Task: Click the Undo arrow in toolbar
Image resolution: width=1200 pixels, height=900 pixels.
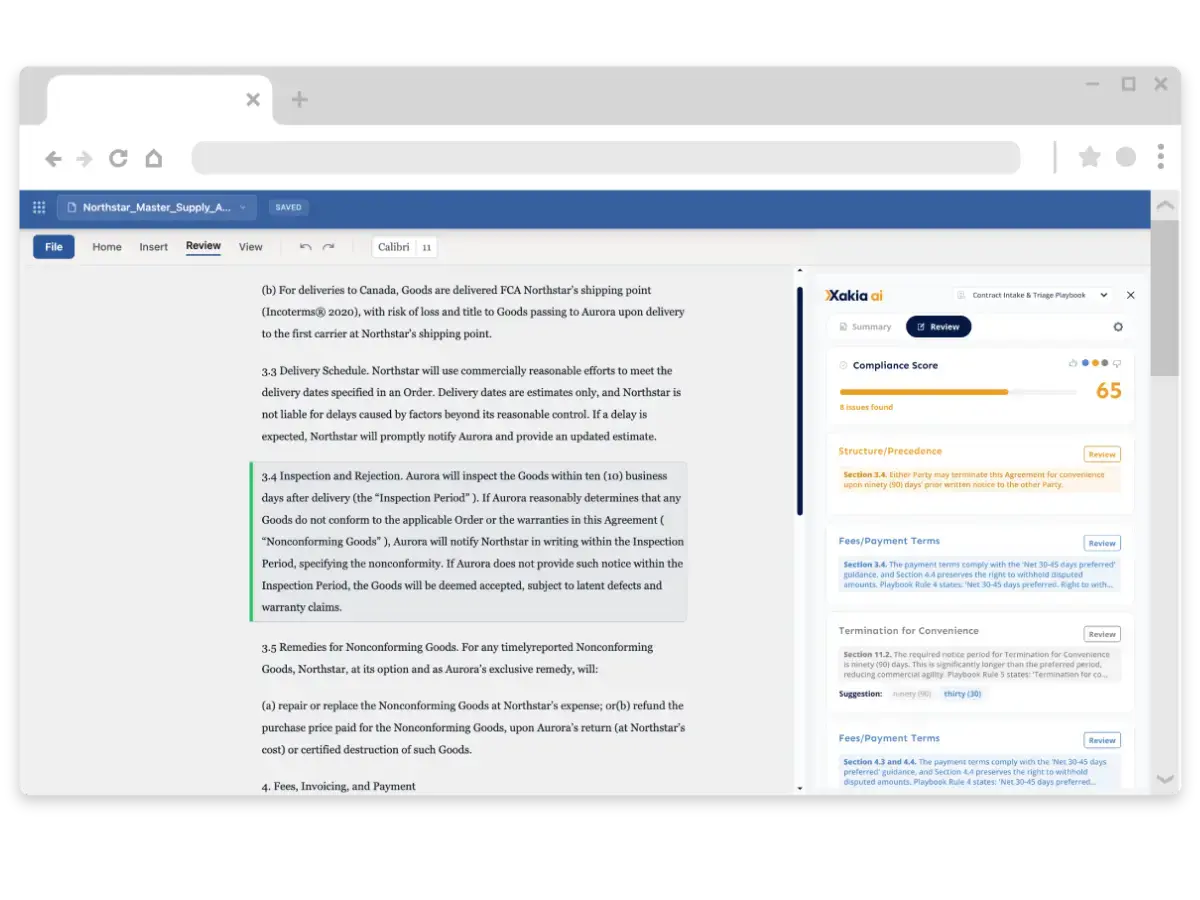Action: point(306,247)
